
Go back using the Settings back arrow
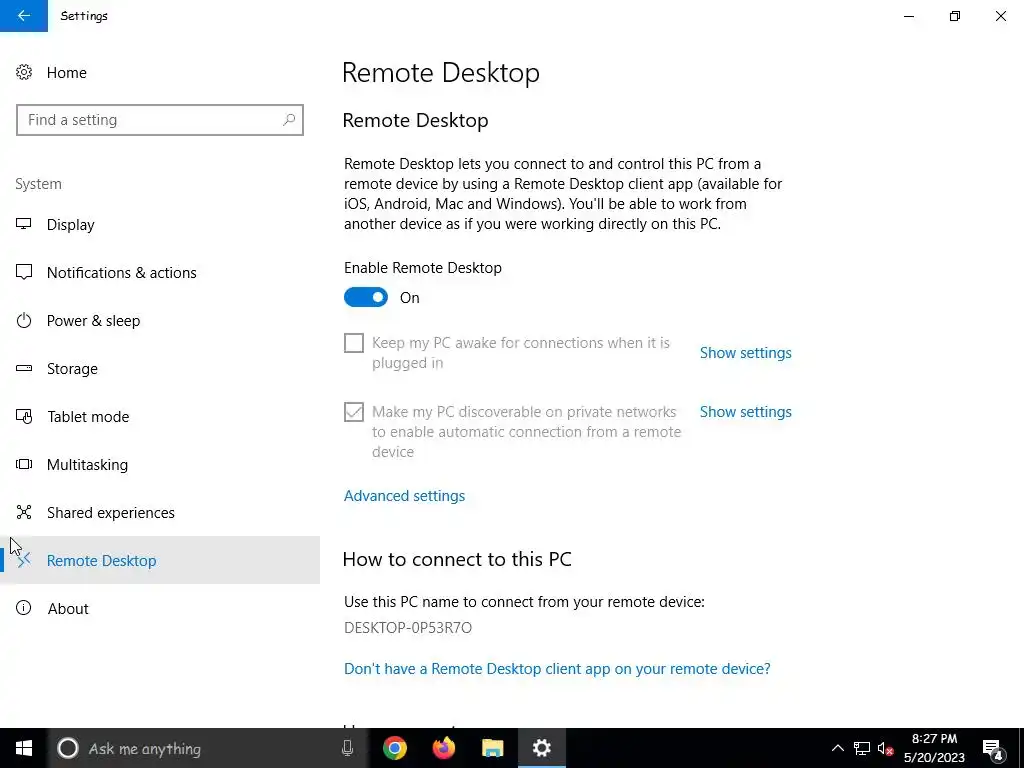click(24, 16)
